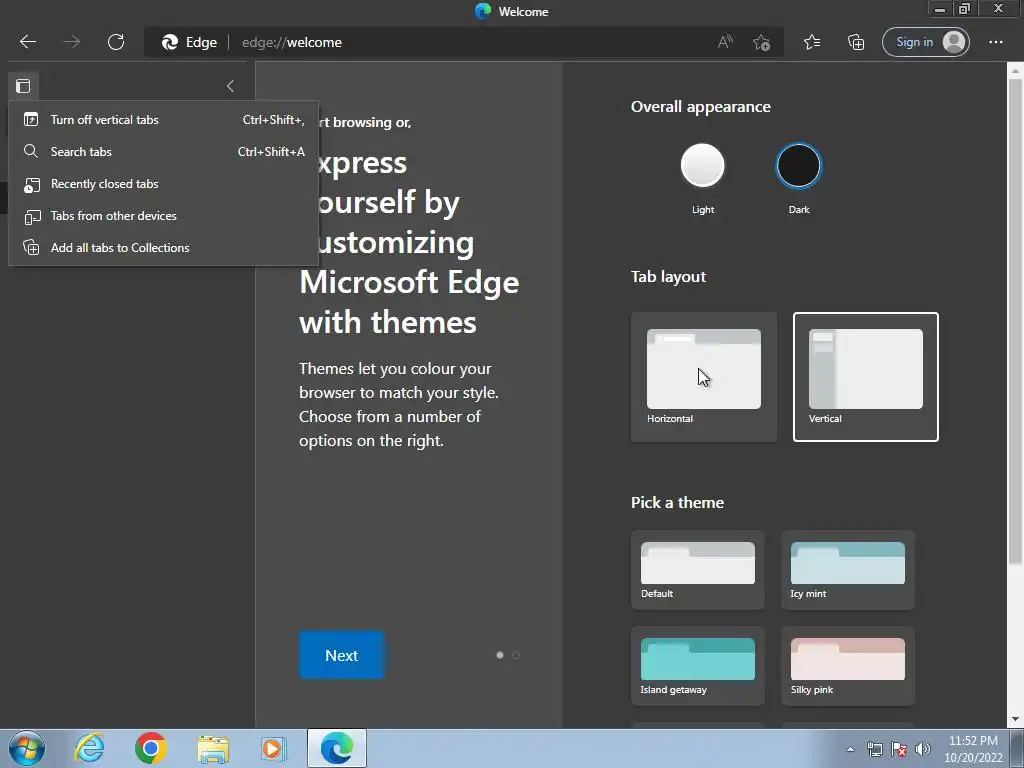
Task: Click the blue Next button
Action: coord(342,655)
